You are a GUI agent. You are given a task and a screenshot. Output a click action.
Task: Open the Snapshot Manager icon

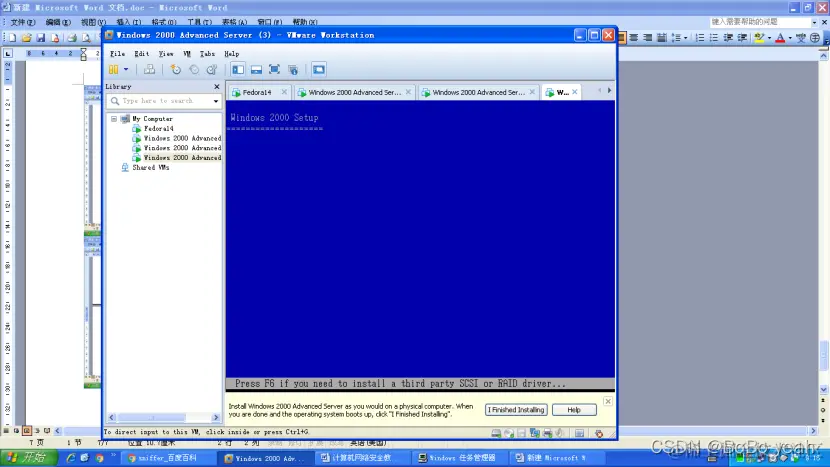coord(212,69)
